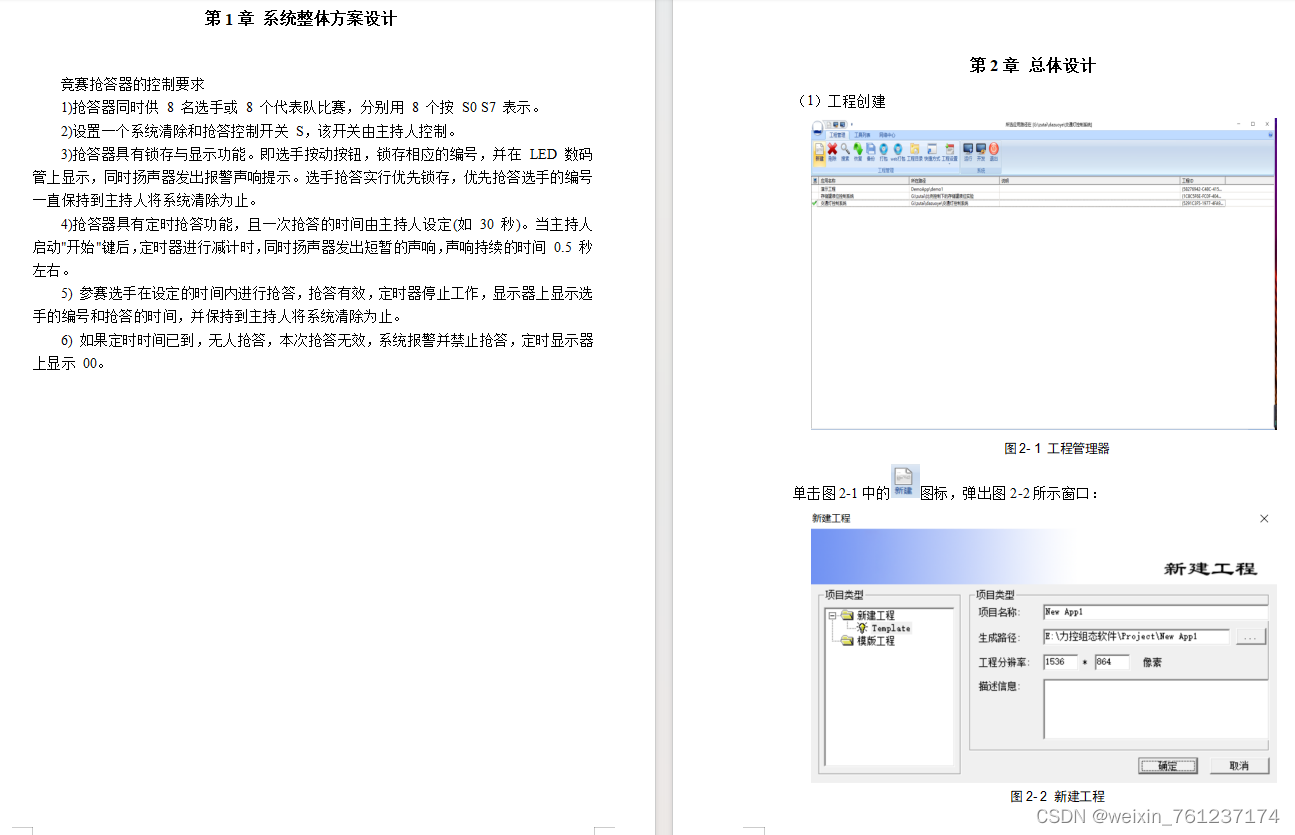Click the 确定 confirm button

click(x=1168, y=766)
